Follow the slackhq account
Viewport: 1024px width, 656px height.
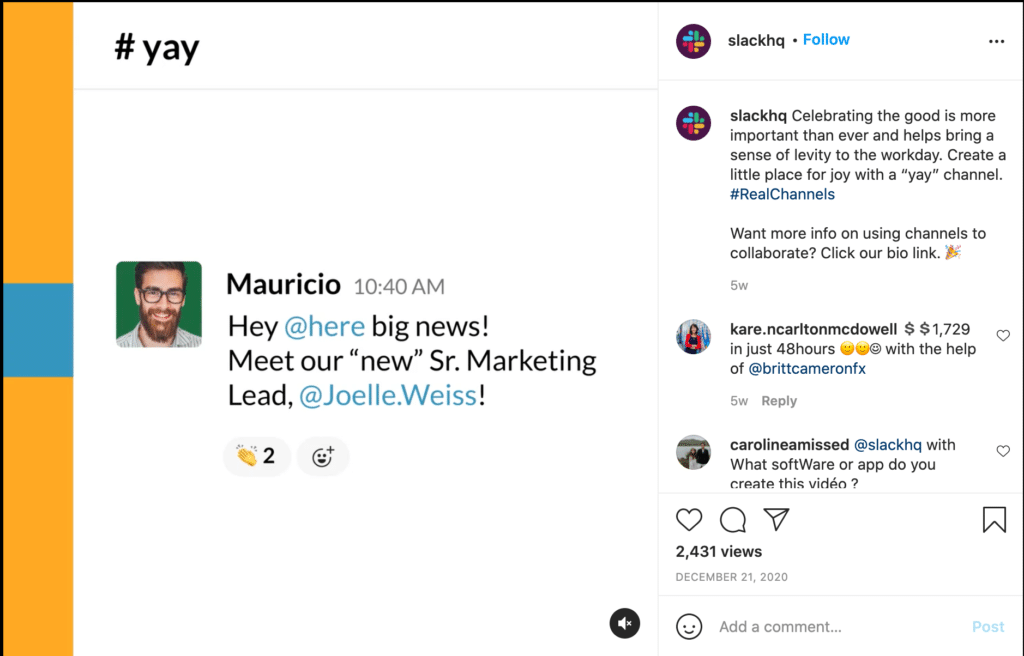pyautogui.click(x=826, y=40)
